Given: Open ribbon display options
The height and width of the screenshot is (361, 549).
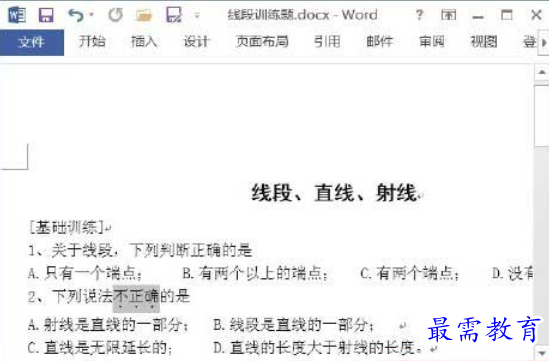Looking at the screenshot, I should [x=449, y=15].
